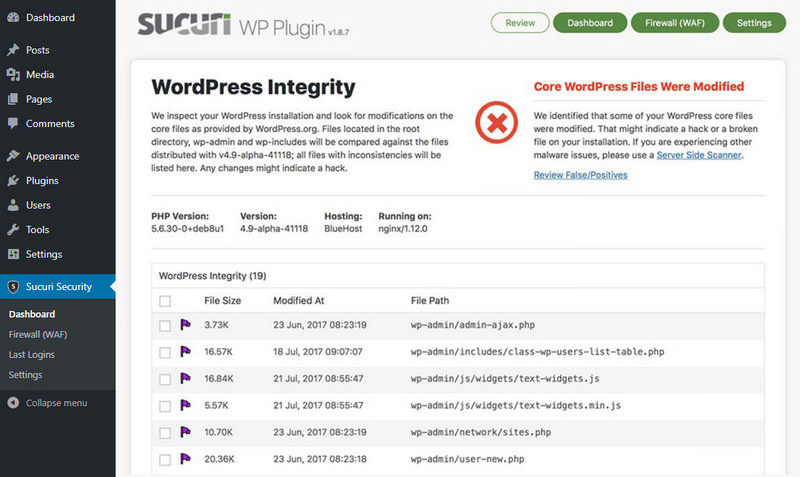Viewport: 800px width, 477px height.
Task: Click PHP version value 5.6.30-0+deb8u1
Action: point(187,229)
